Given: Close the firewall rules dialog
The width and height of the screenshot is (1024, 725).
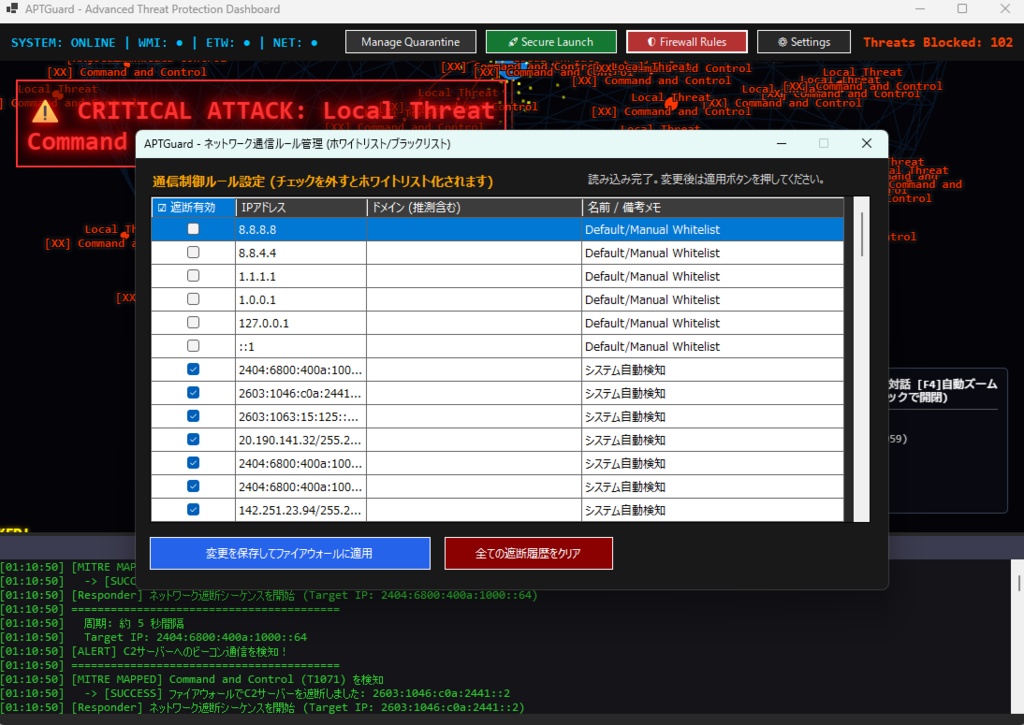Looking at the screenshot, I should pos(867,143).
